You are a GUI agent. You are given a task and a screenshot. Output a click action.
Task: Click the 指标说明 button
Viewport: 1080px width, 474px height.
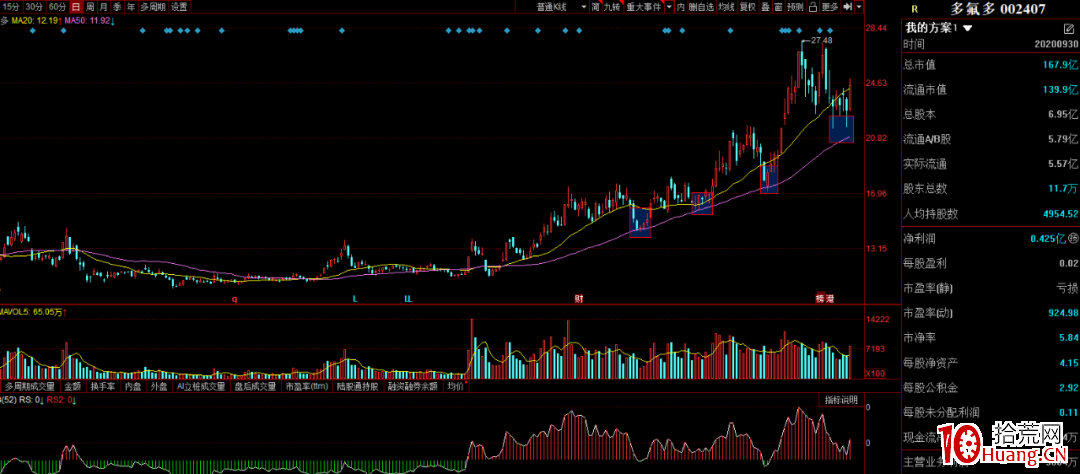click(x=841, y=400)
